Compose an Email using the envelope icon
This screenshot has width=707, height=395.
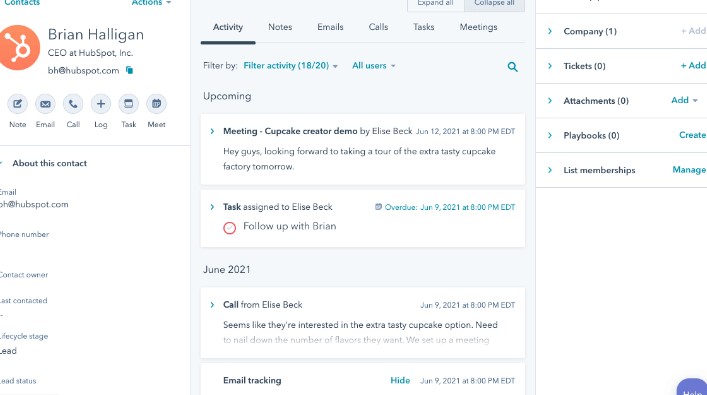[x=45, y=104]
